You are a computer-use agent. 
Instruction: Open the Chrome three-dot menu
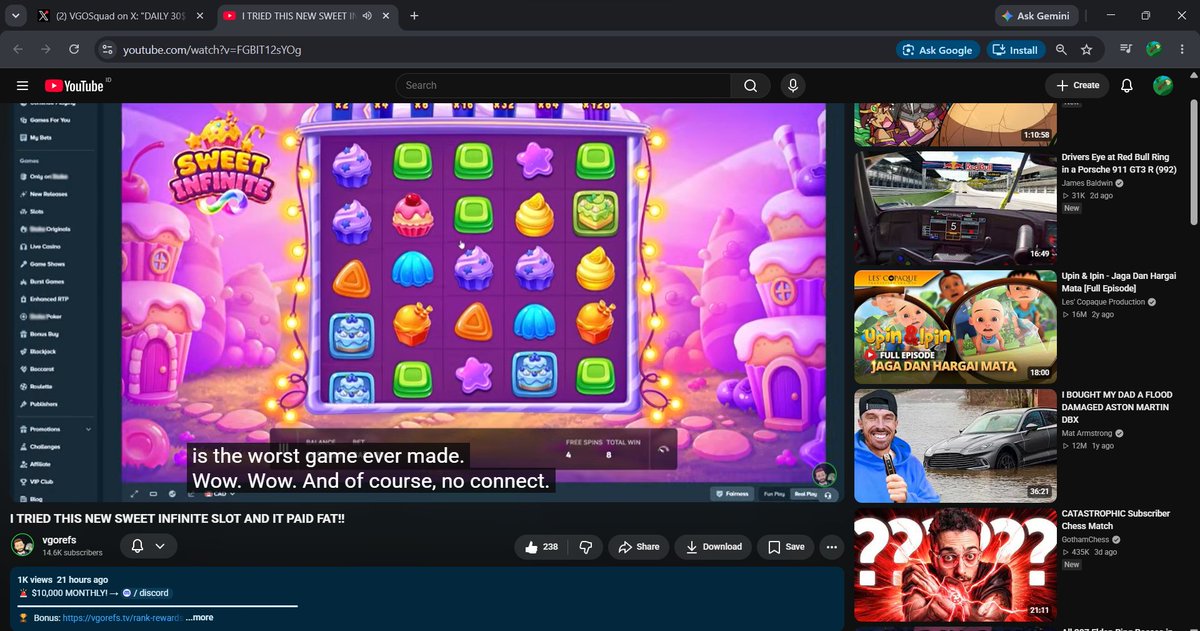[1181, 49]
